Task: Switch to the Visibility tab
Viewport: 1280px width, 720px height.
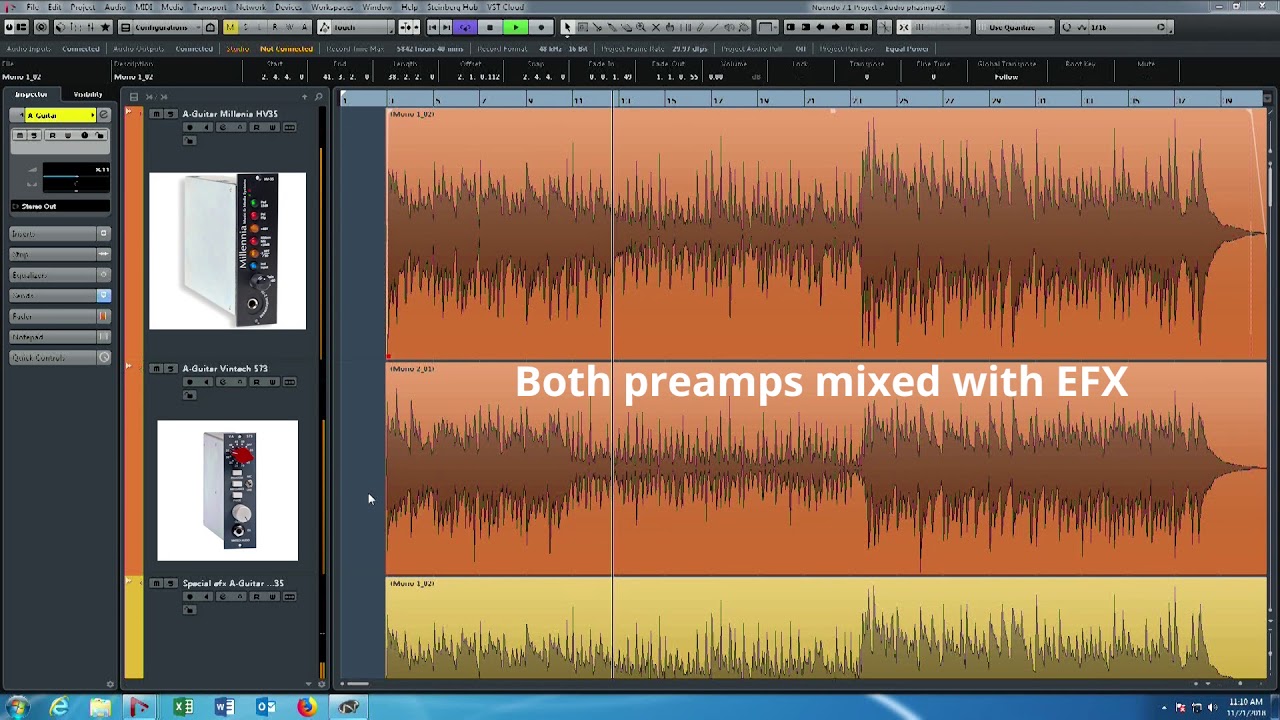Action: tap(88, 94)
